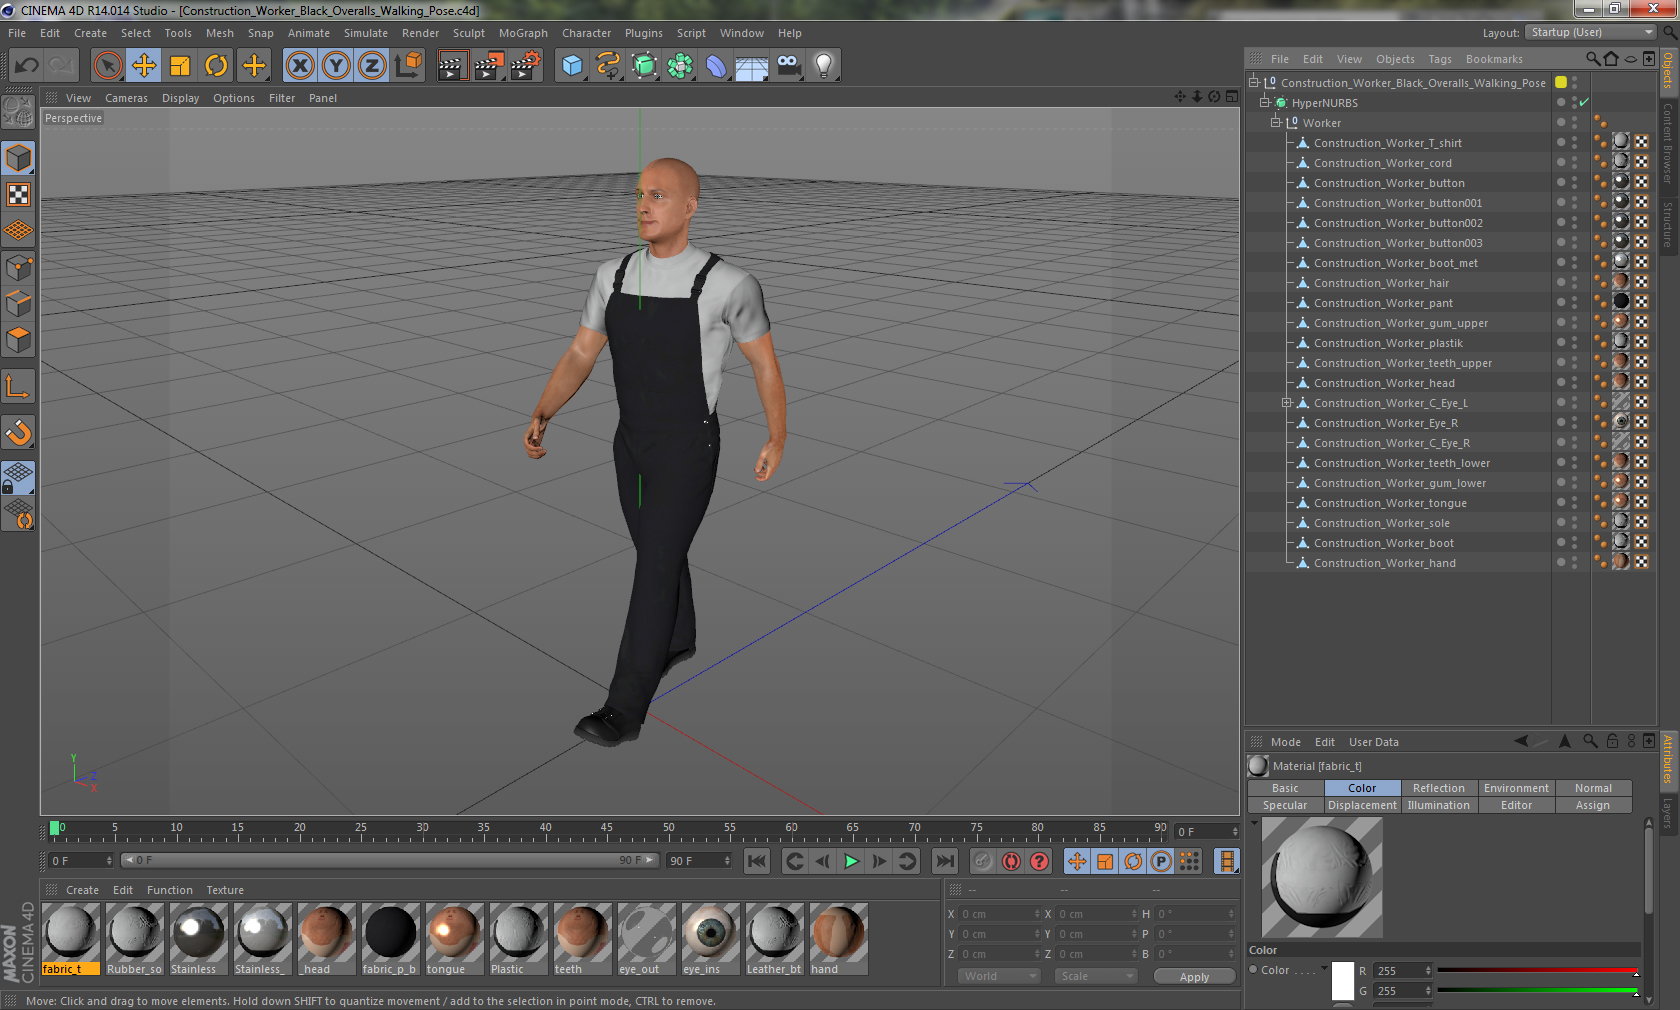The width and height of the screenshot is (1680, 1010).
Task: Select the head material thumbnail
Action: (326, 939)
